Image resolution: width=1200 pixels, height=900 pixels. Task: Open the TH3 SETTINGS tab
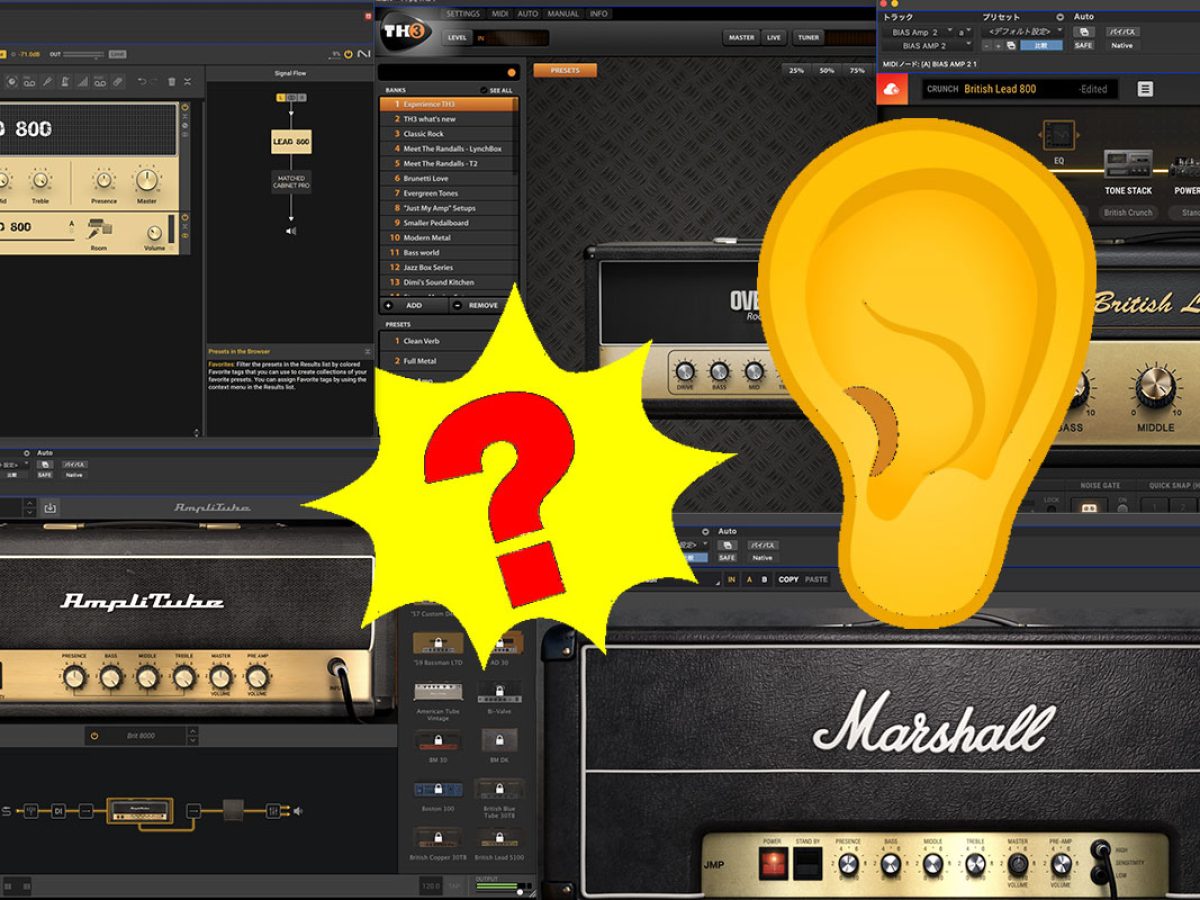coord(462,14)
